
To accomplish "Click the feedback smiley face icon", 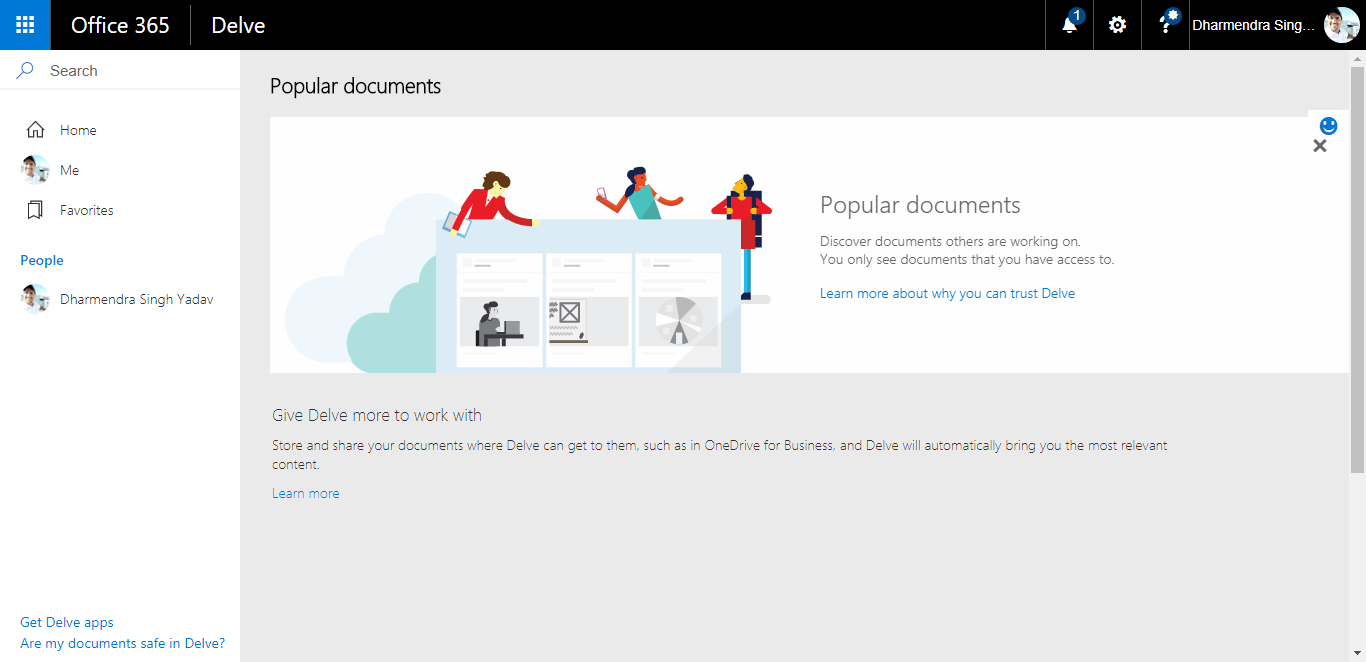I will pos(1329,126).
